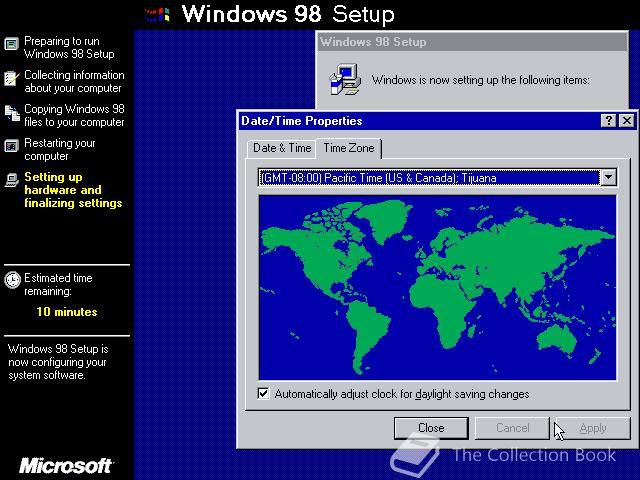Open the time zone dropdown arrow

[x=608, y=178]
